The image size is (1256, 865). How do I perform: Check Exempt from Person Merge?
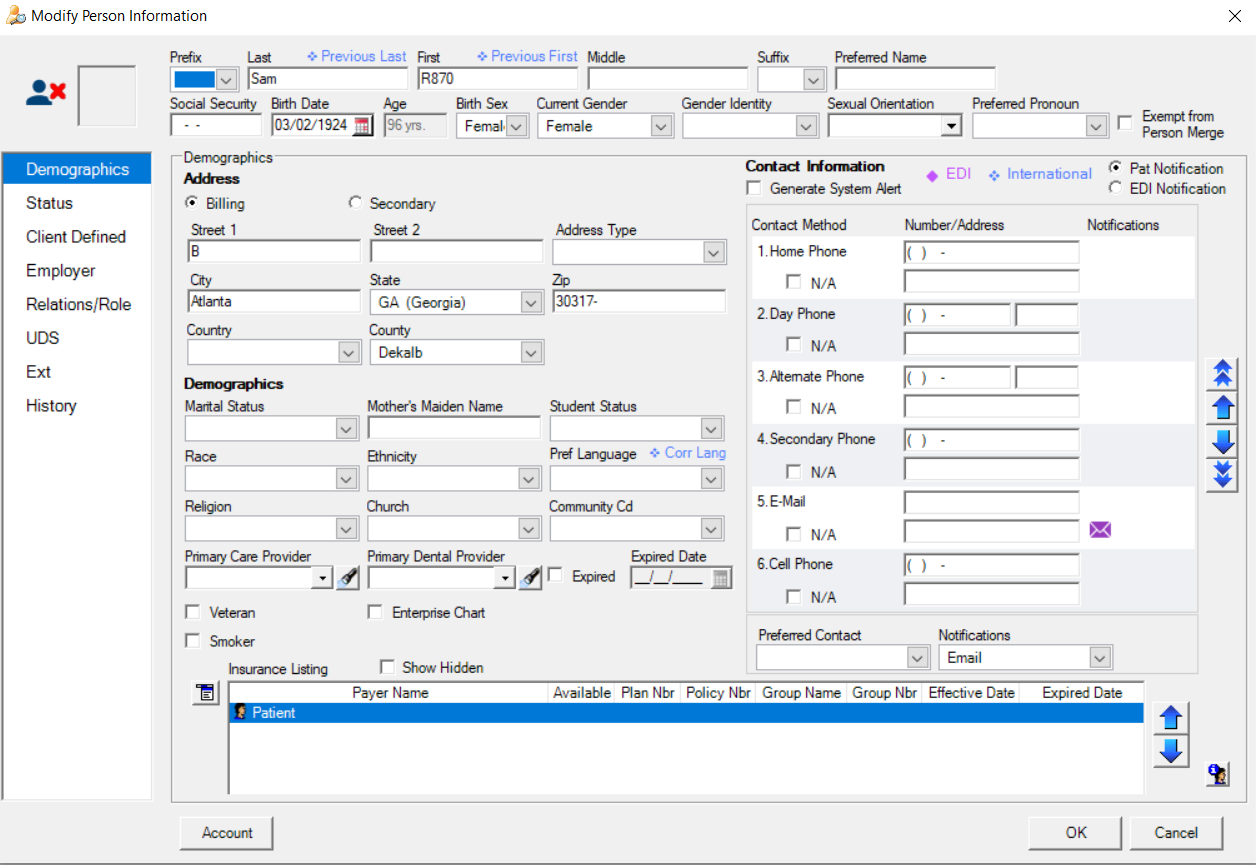pyautogui.click(x=1125, y=123)
